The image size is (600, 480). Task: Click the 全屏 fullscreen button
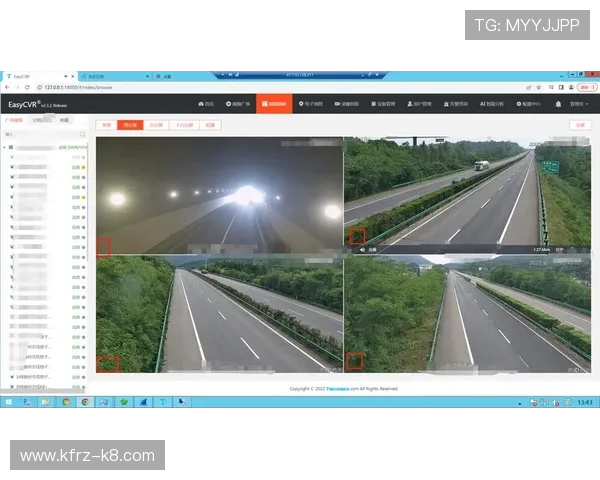click(578, 125)
